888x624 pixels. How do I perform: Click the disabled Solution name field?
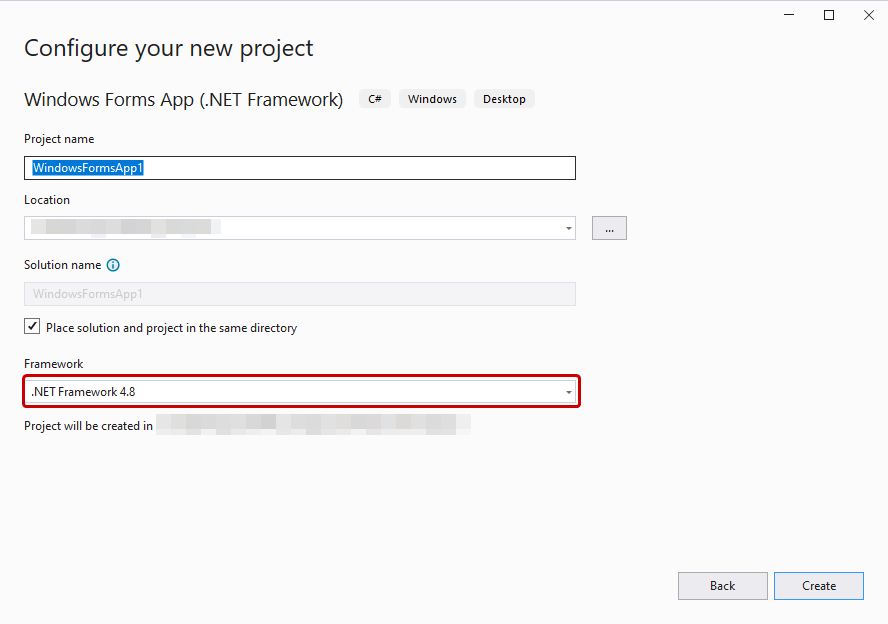tap(300, 293)
